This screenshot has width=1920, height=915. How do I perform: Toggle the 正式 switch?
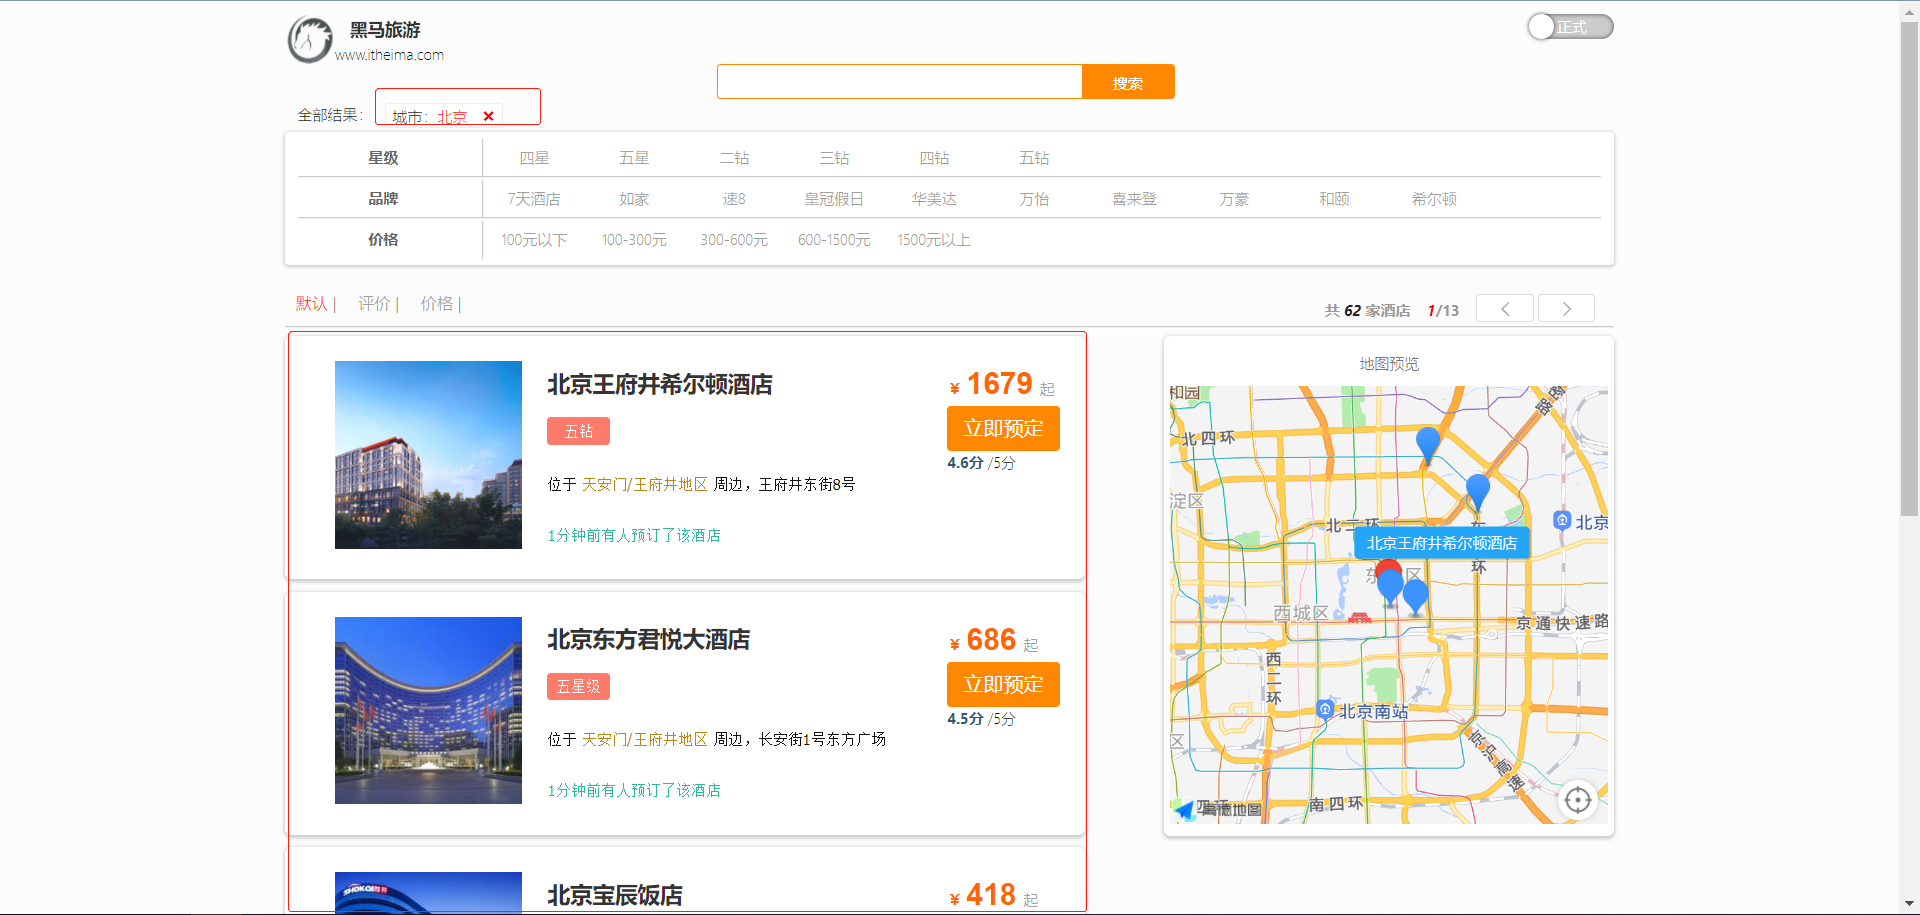pos(1570,27)
